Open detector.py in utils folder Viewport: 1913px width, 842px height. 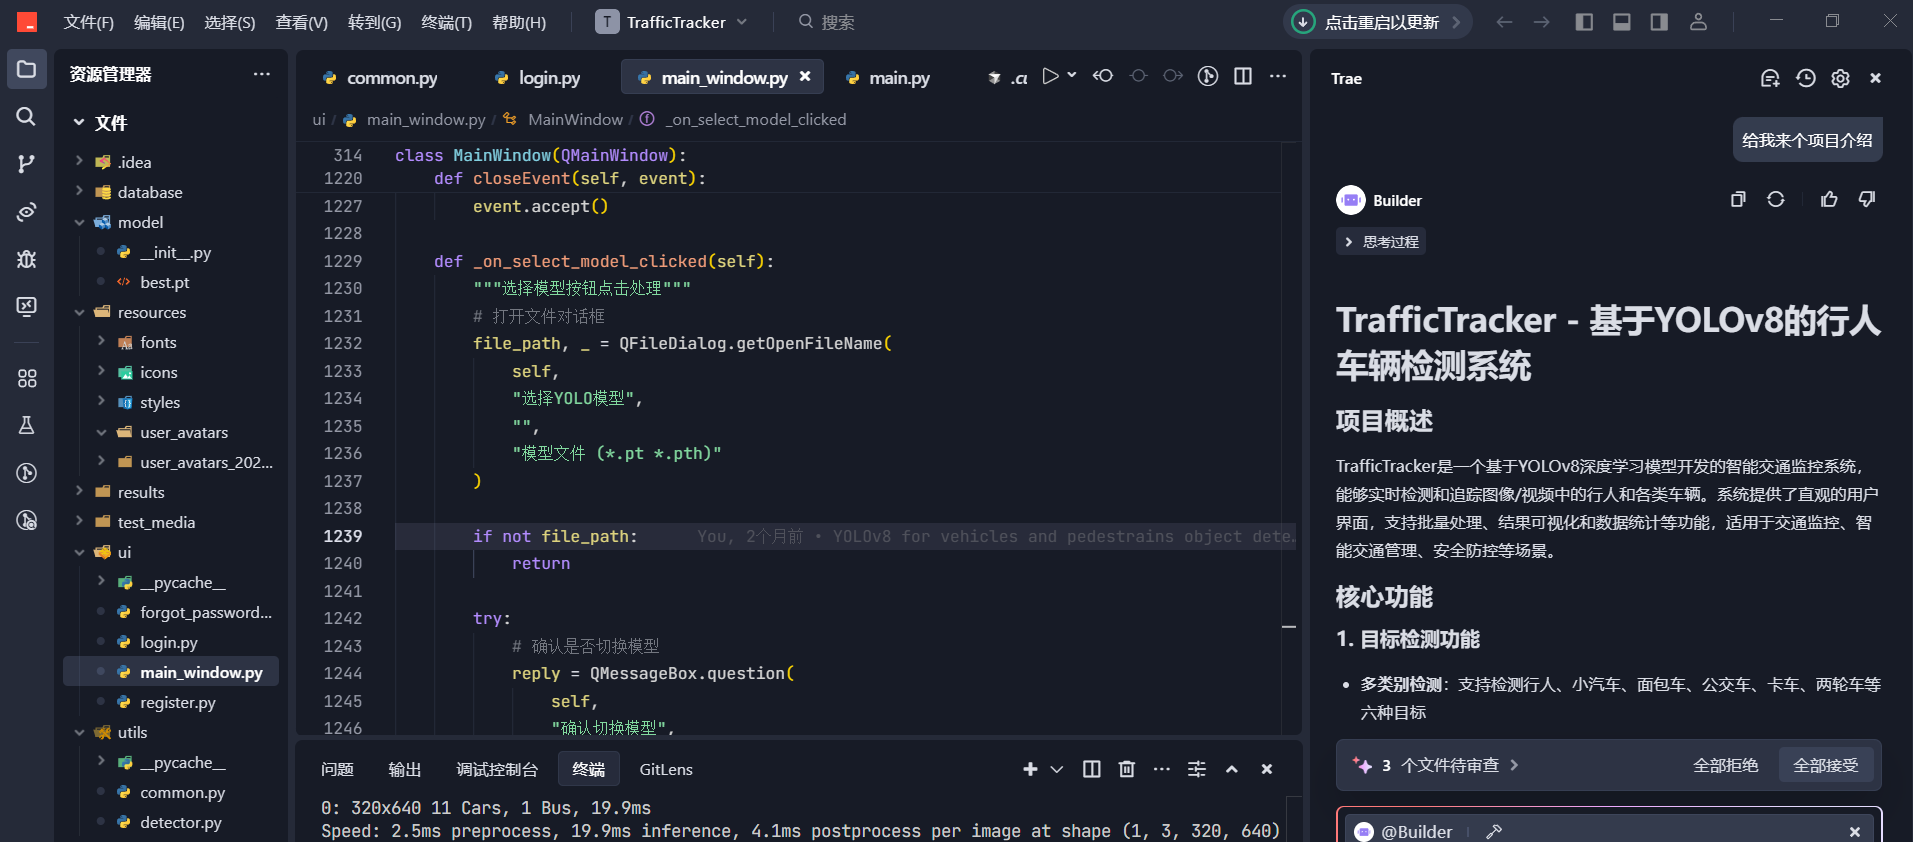pyautogui.click(x=181, y=822)
